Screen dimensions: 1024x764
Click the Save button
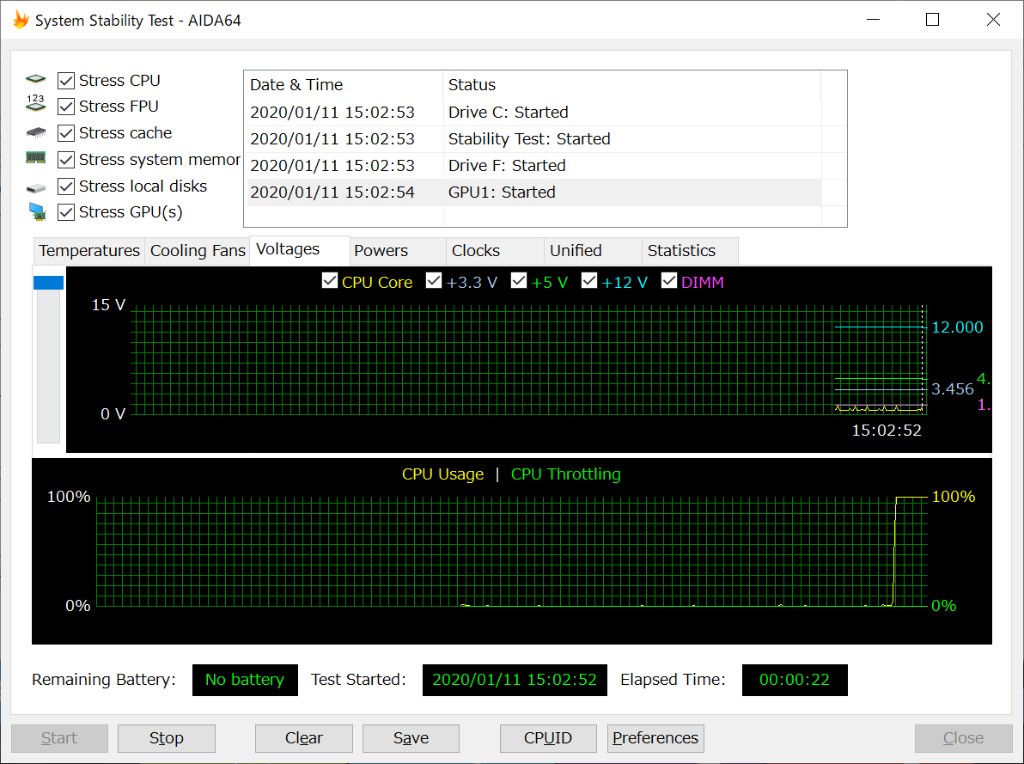[x=411, y=738]
